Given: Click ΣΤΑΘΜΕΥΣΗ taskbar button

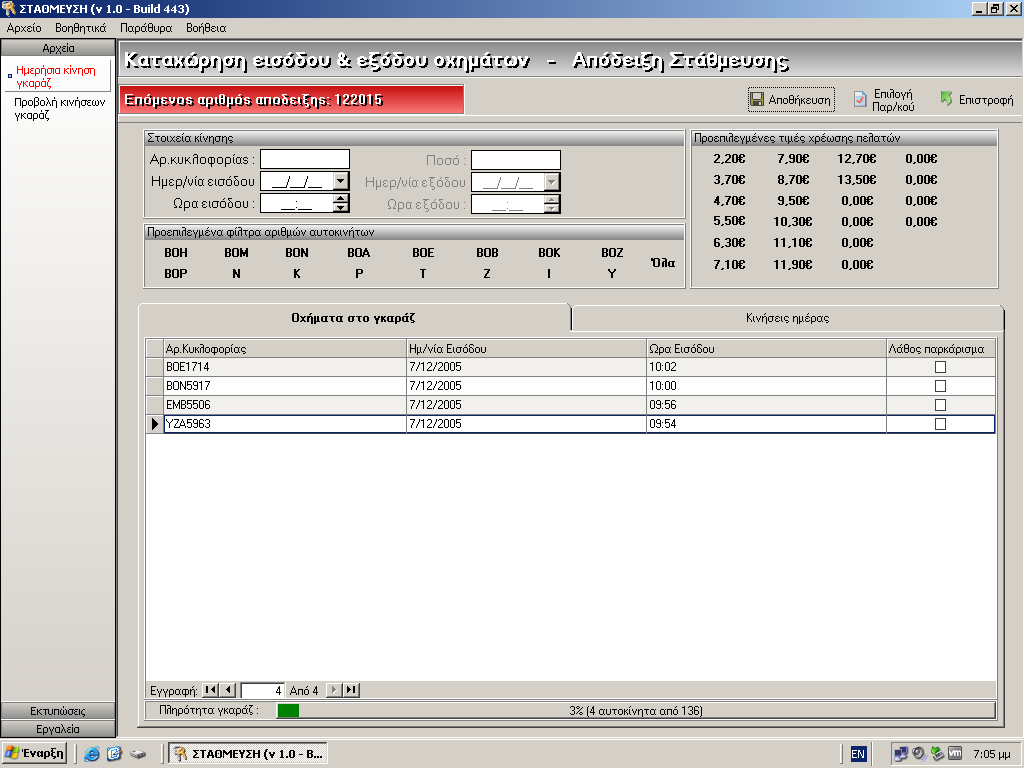Looking at the screenshot, I should 248,754.
